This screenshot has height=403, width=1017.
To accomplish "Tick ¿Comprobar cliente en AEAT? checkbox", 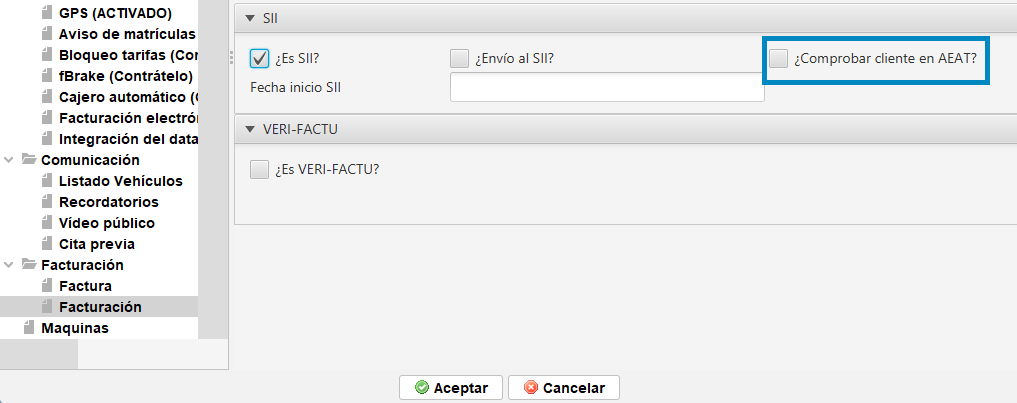I will (x=778, y=58).
